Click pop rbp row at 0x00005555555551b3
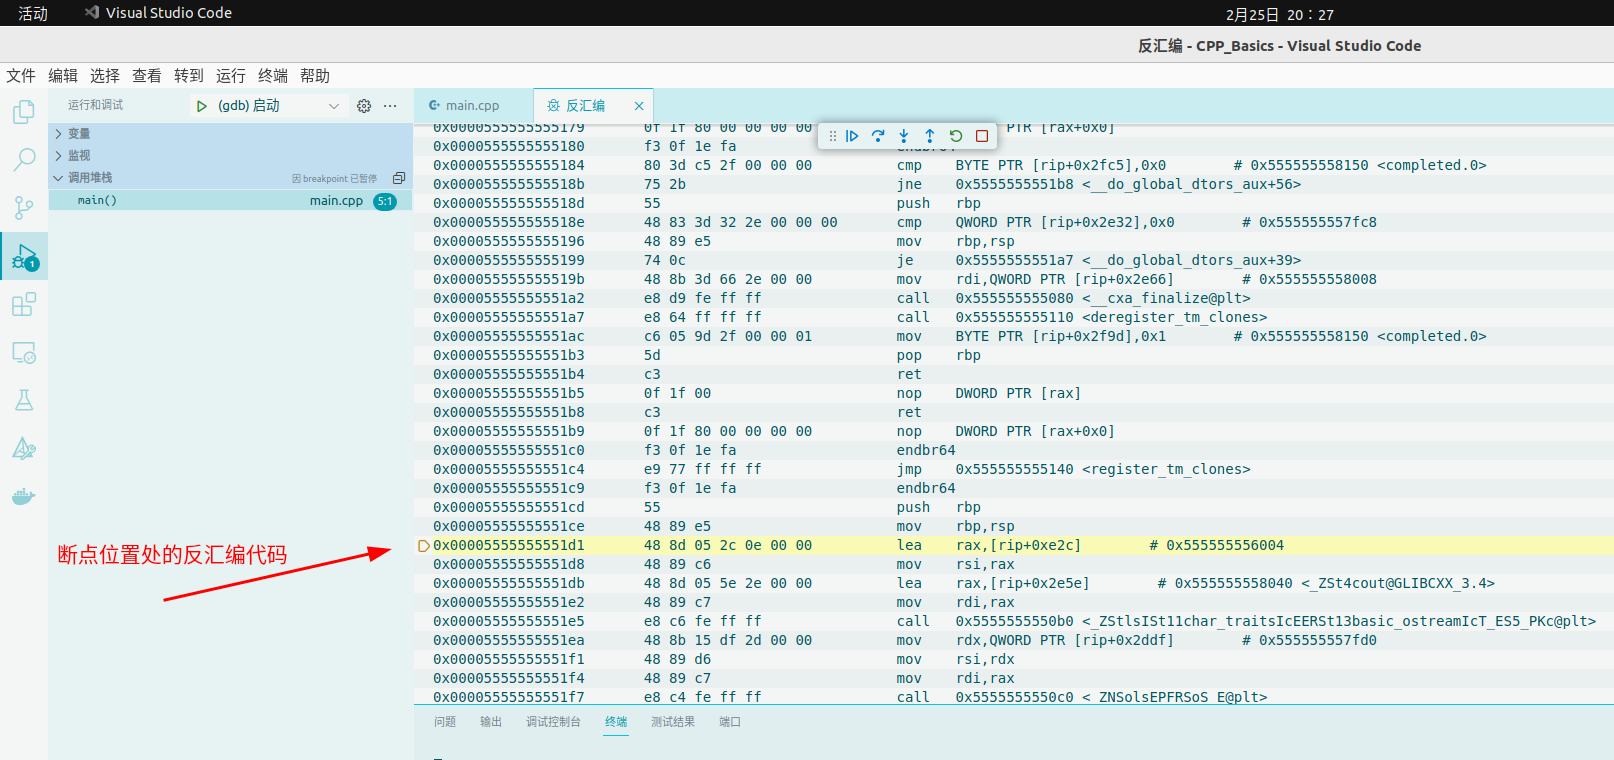 click(x=1014, y=356)
